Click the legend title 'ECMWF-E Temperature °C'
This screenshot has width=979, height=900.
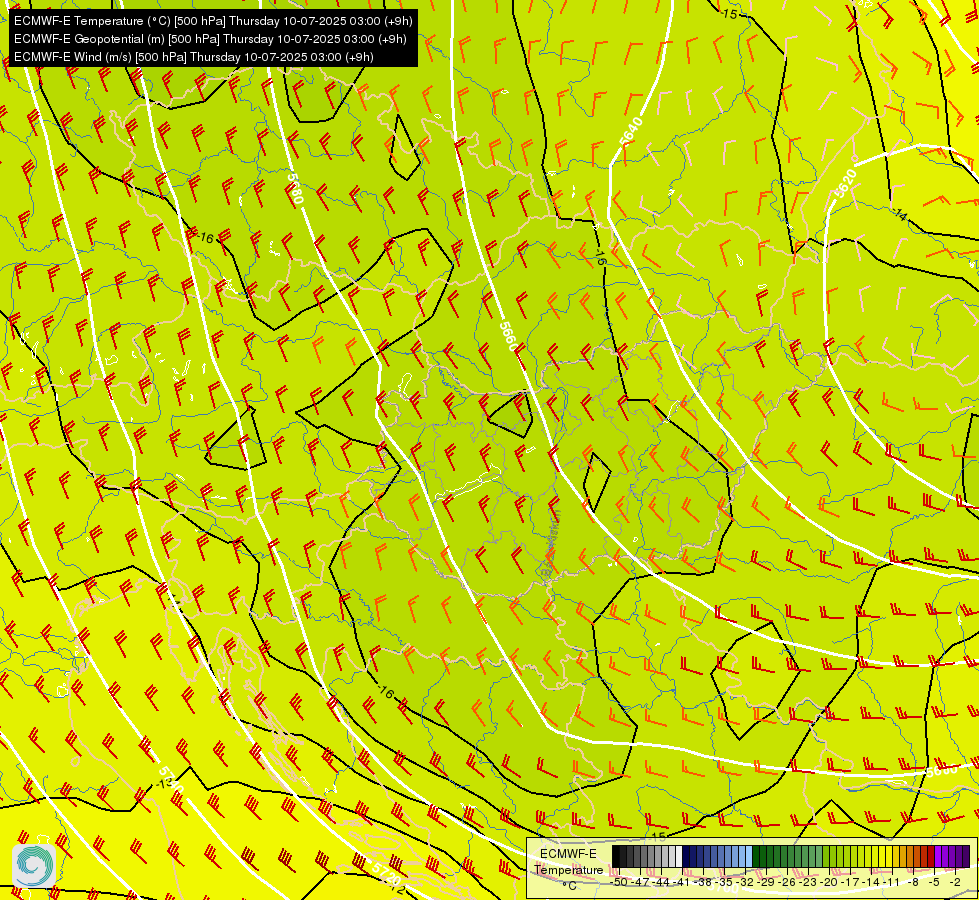(x=569, y=869)
